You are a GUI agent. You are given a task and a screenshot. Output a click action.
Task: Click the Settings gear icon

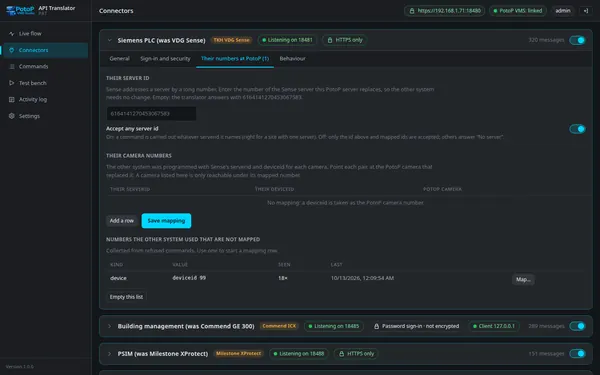(11, 116)
